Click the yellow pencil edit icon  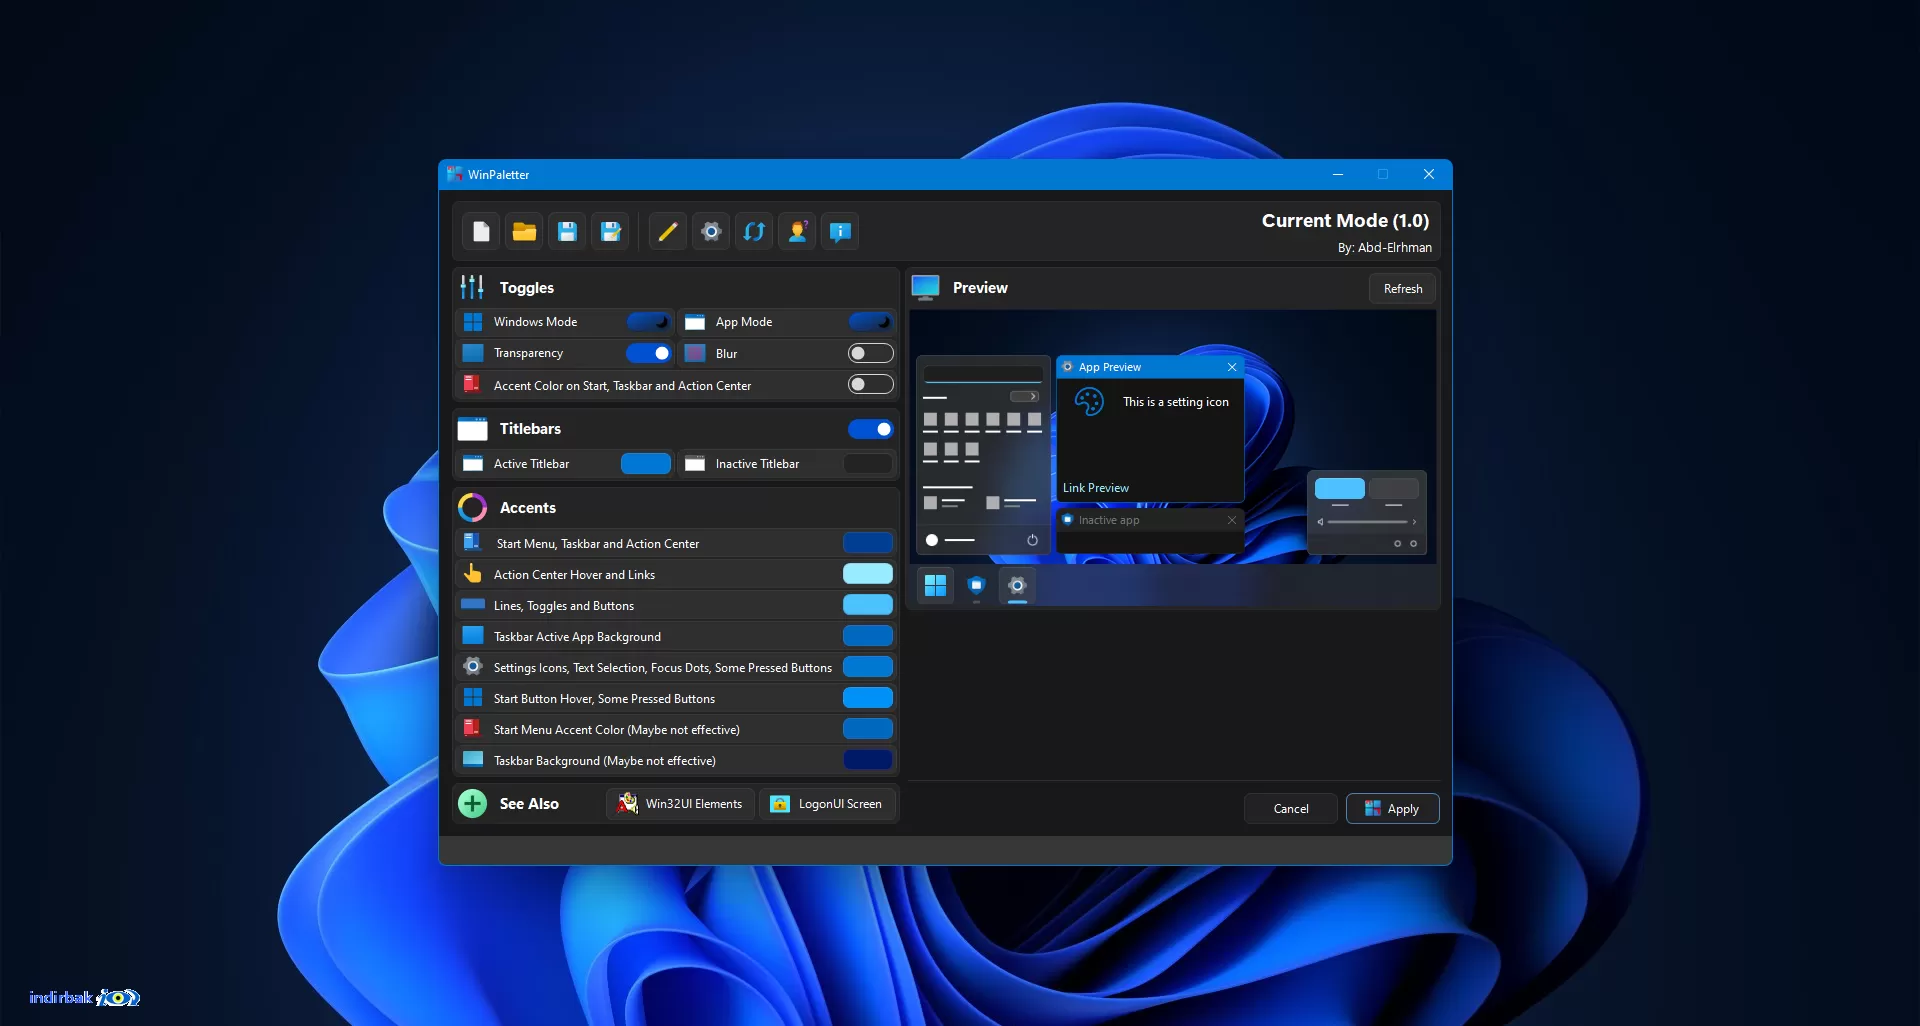667,232
